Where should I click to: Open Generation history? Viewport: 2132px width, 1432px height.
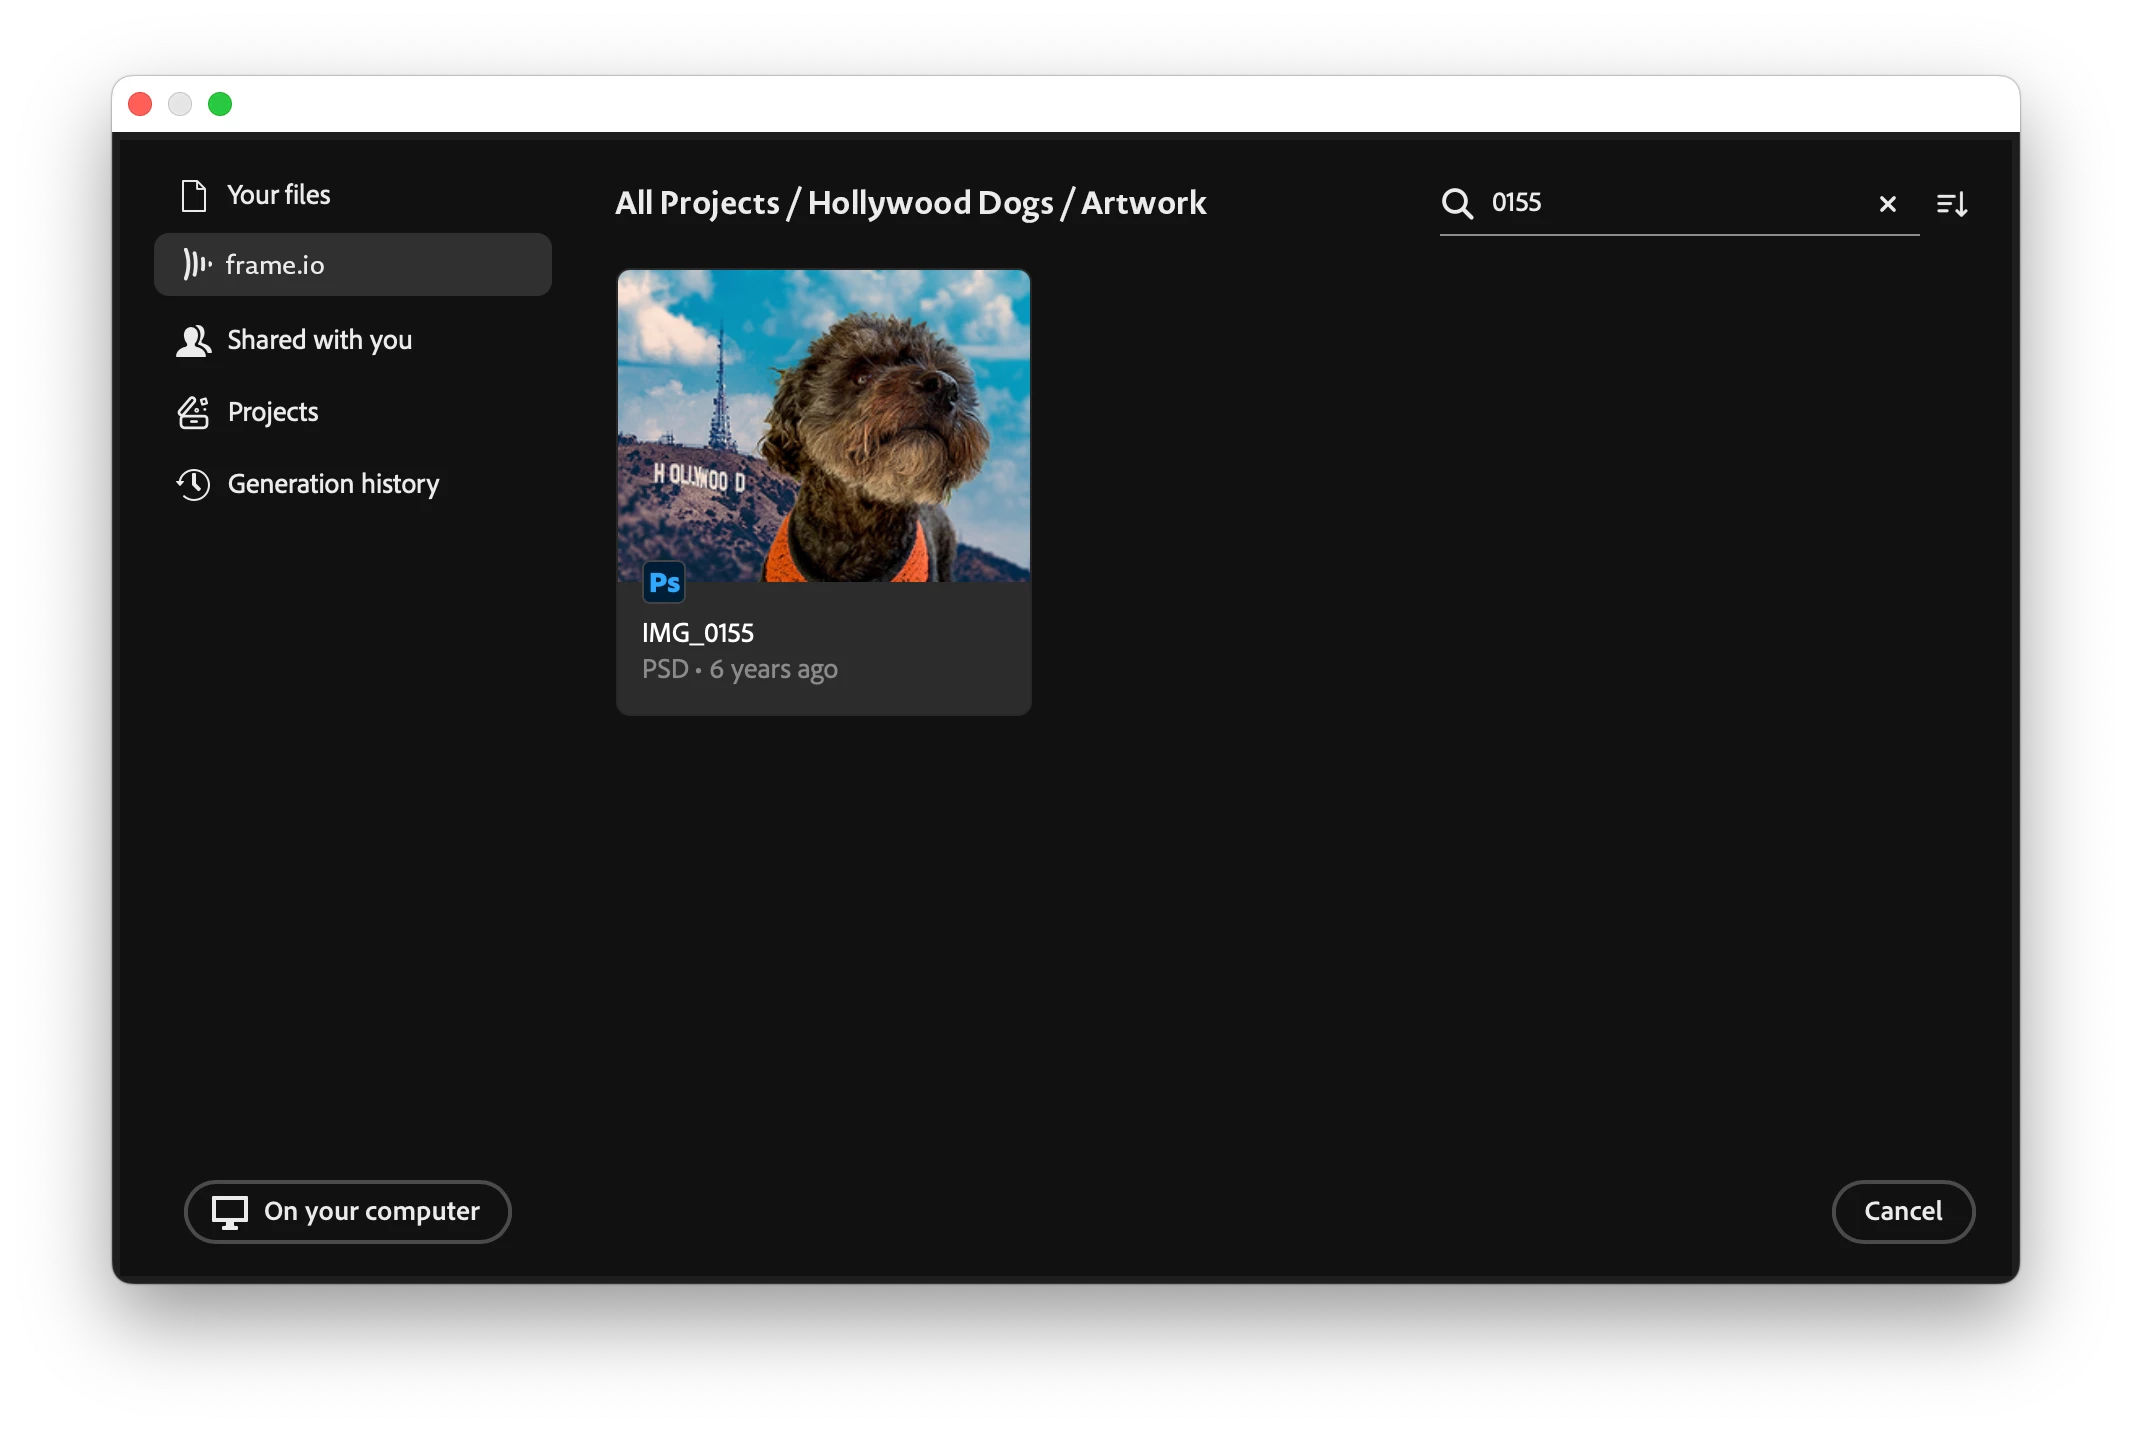coord(333,484)
